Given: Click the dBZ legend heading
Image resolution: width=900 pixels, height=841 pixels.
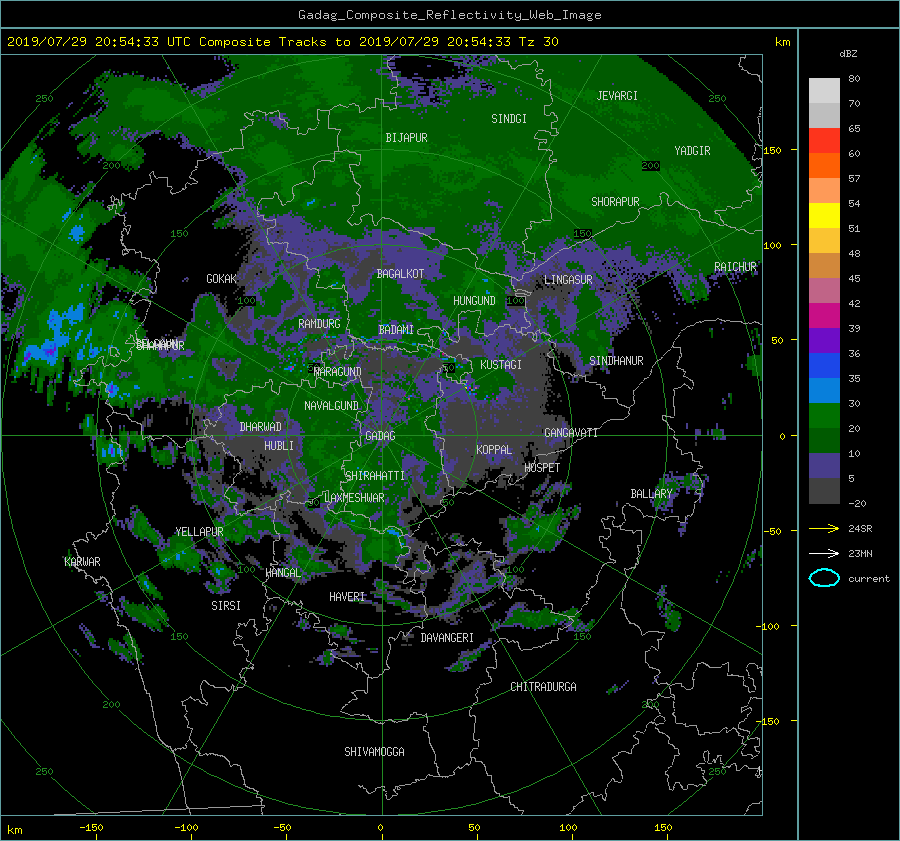Looking at the screenshot, I should pyautogui.click(x=848, y=54).
